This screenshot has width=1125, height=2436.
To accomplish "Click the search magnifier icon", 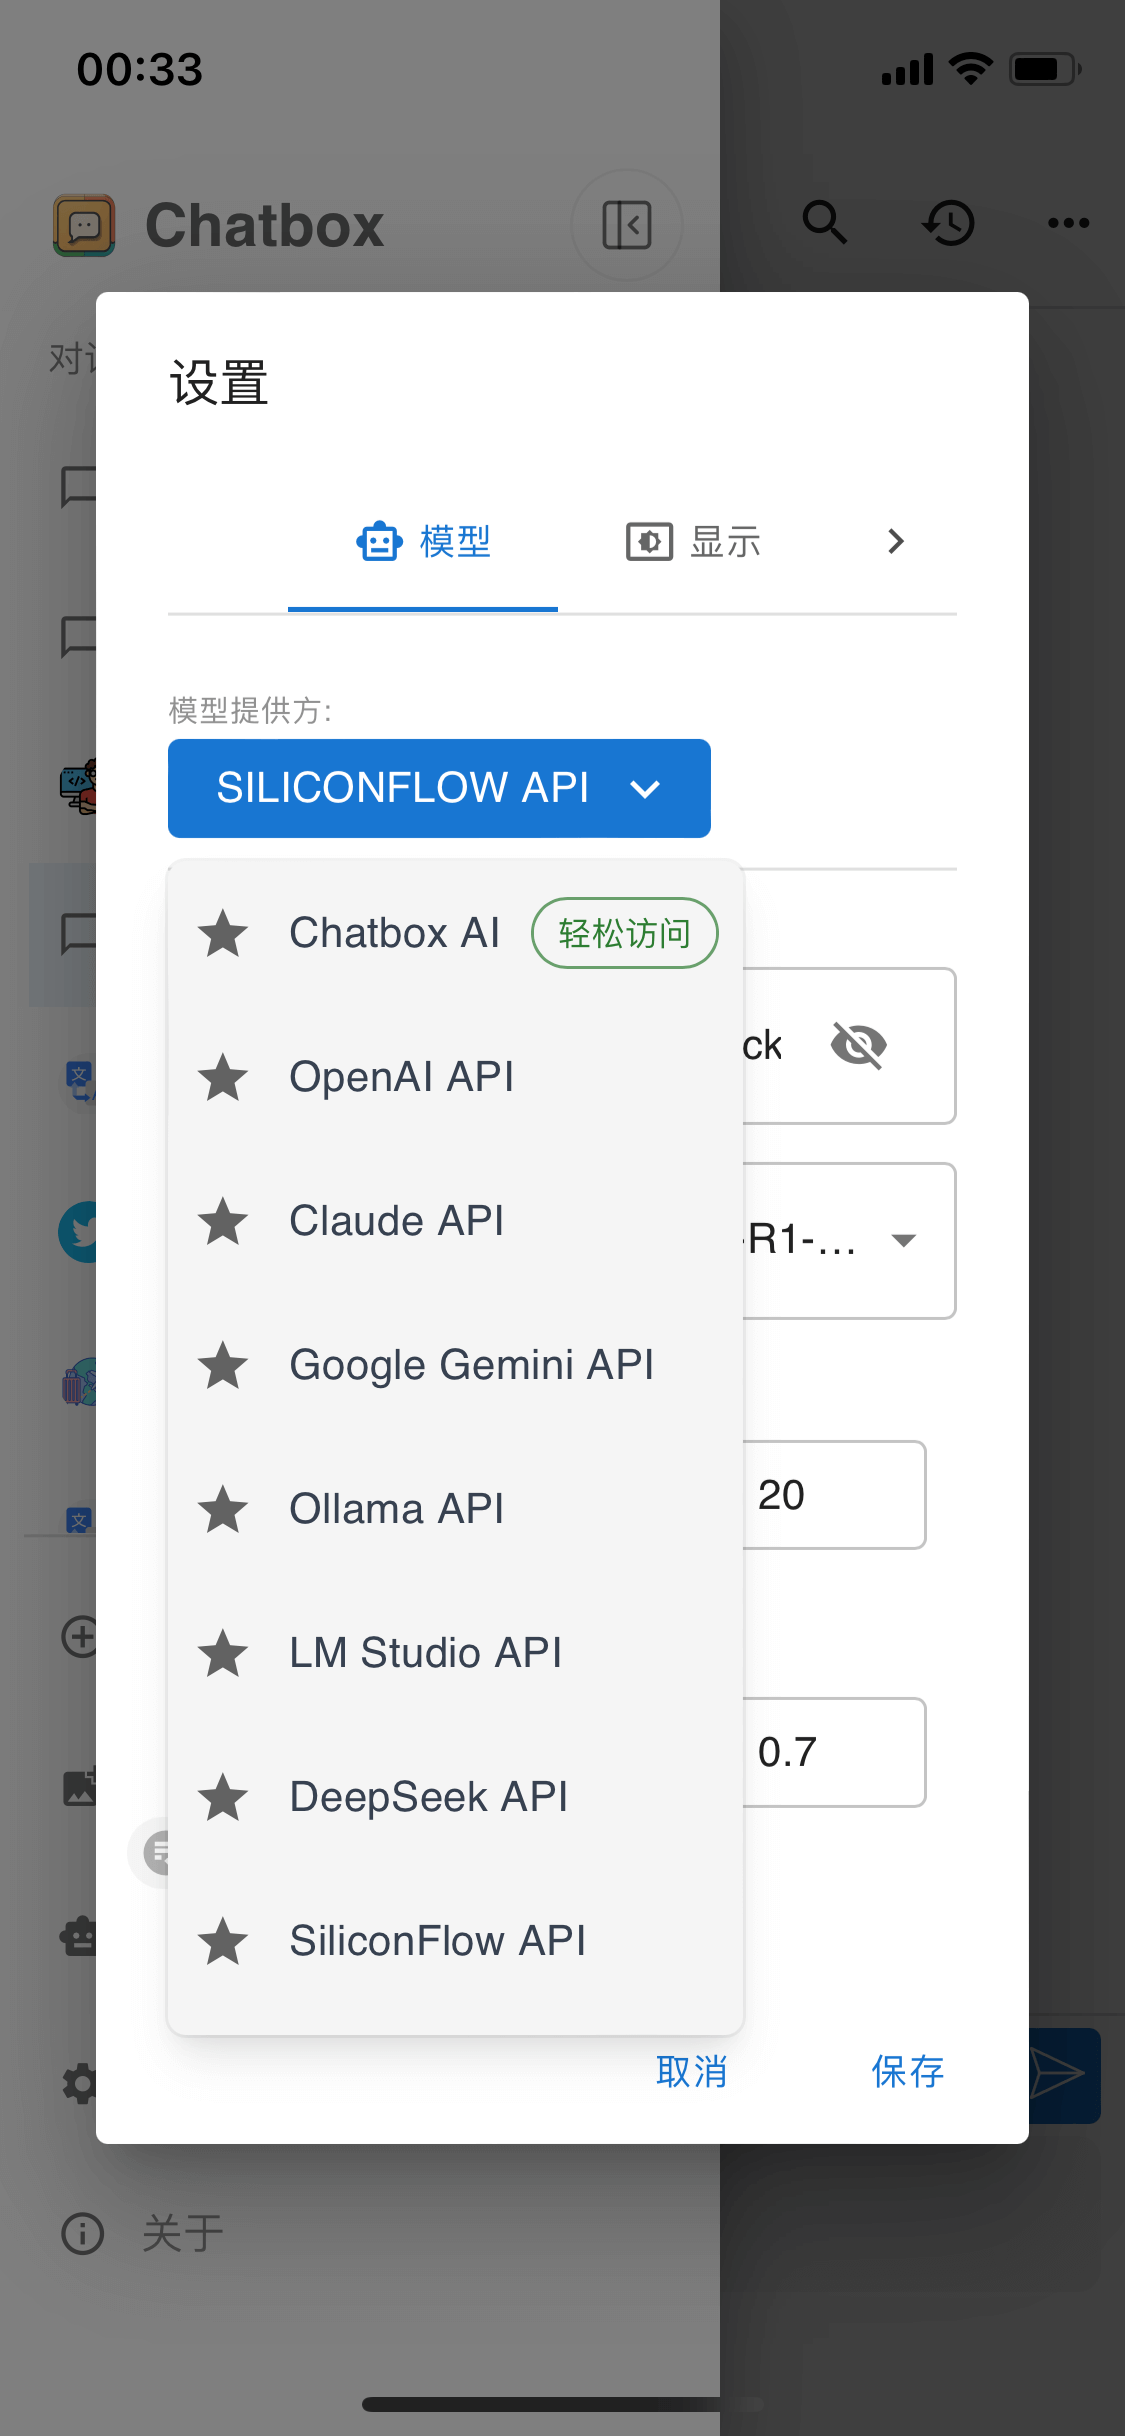I will click(x=825, y=222).
